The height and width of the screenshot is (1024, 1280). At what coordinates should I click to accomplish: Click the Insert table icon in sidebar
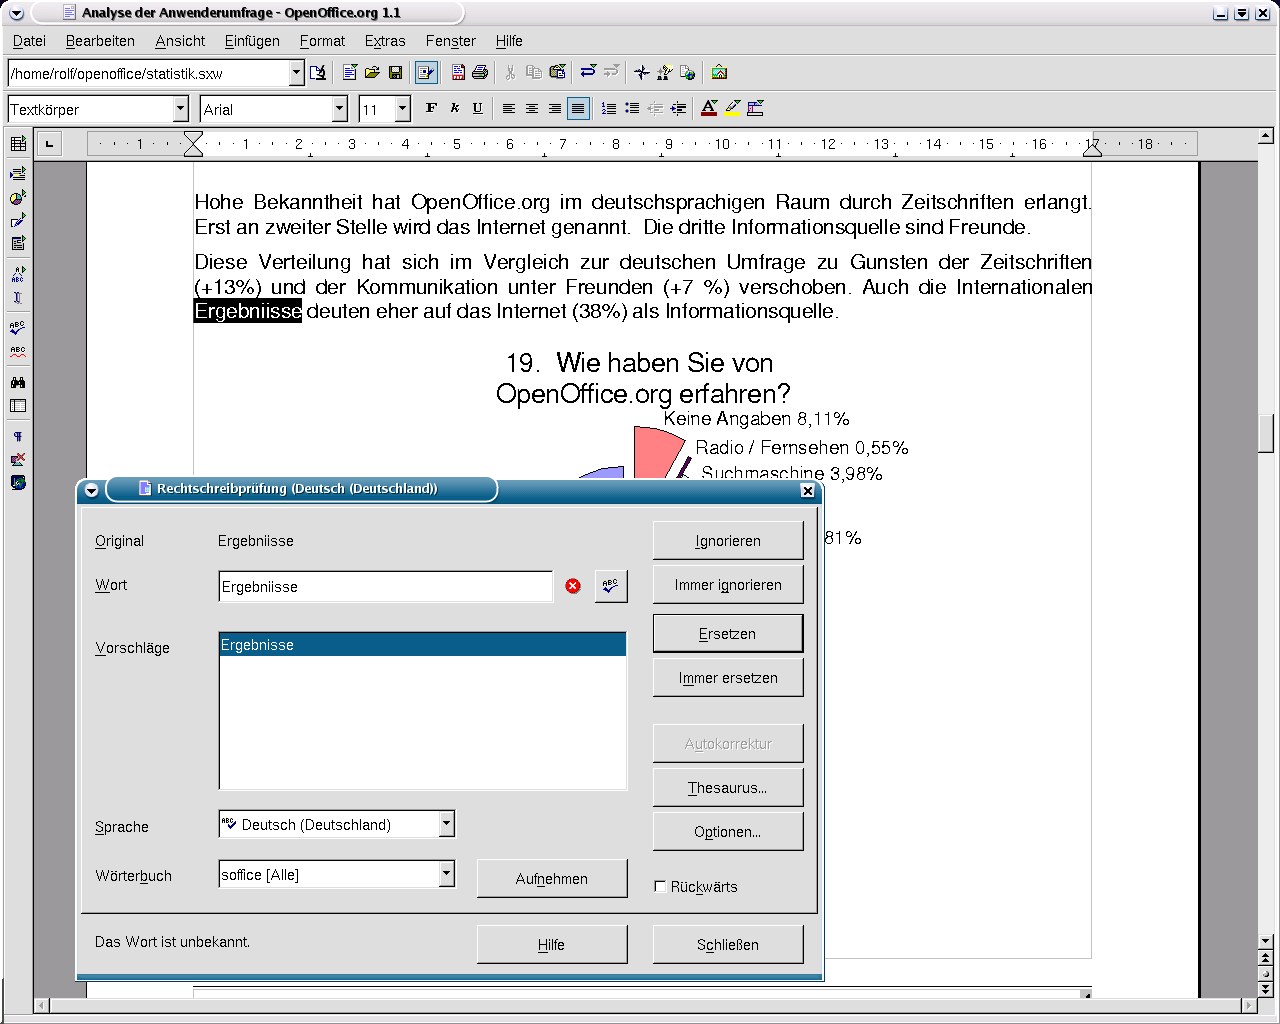pyautogui.click(x=18, y=144)
